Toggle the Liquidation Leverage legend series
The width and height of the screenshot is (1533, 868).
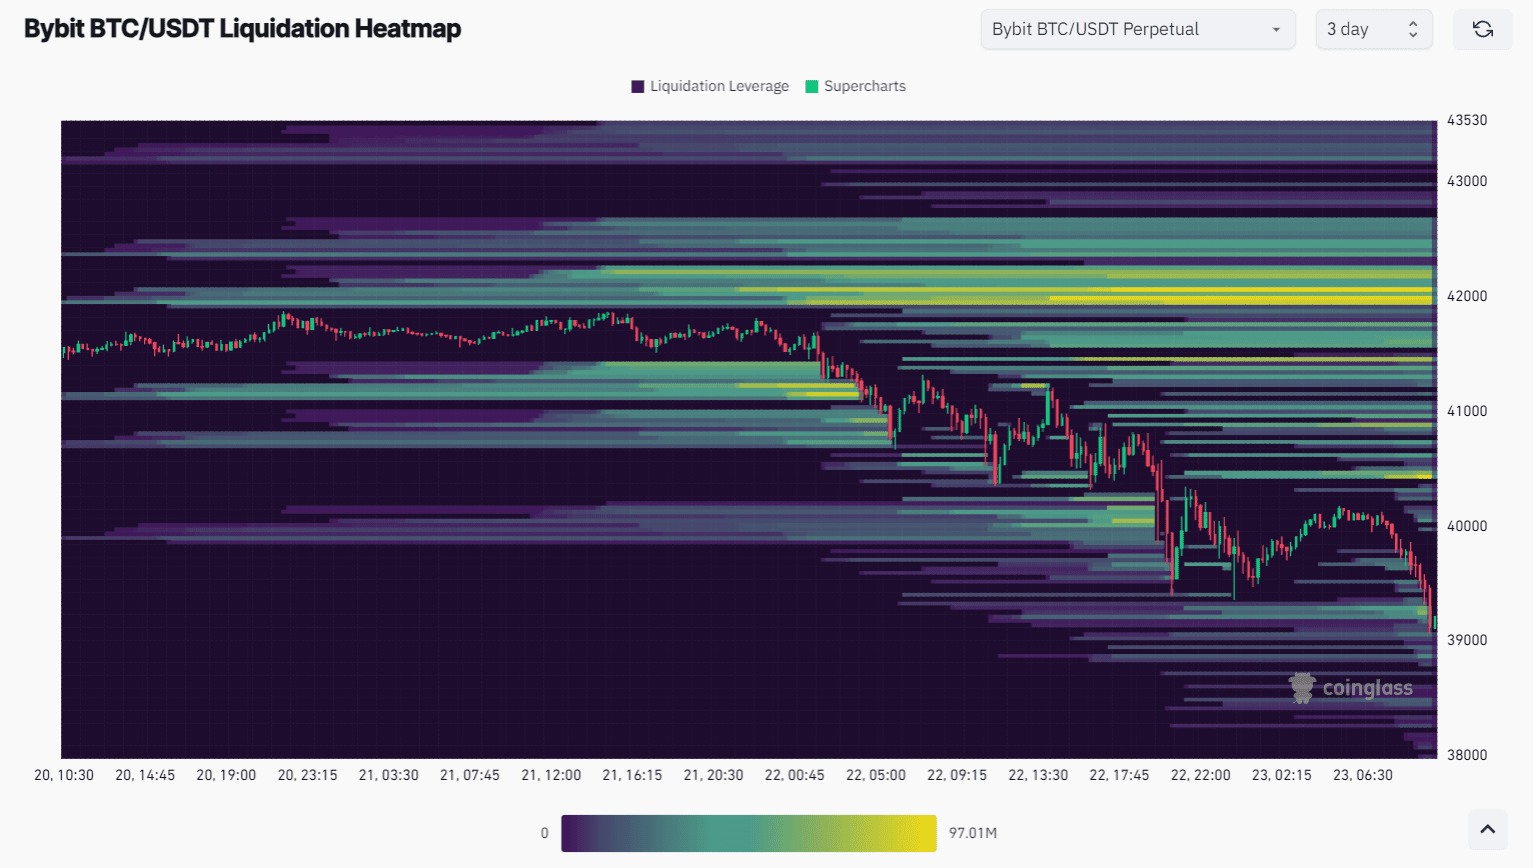[x=710, y=86]
